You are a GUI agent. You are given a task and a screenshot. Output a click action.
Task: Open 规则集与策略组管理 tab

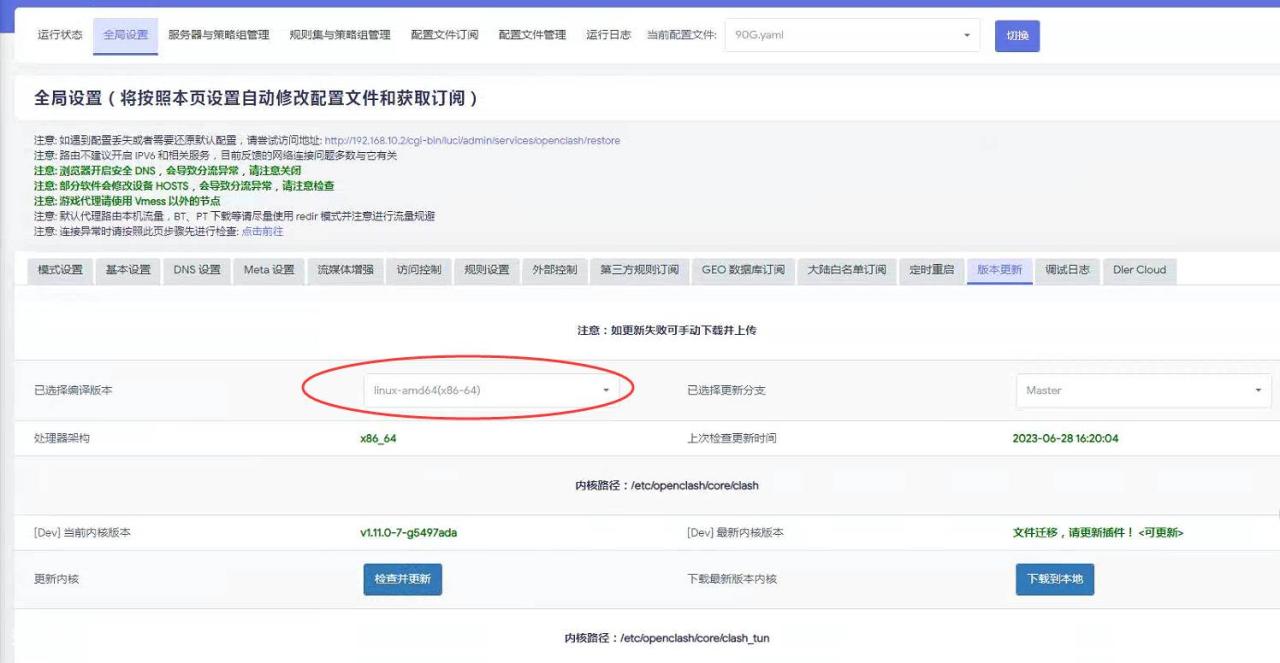coord(340,35)
